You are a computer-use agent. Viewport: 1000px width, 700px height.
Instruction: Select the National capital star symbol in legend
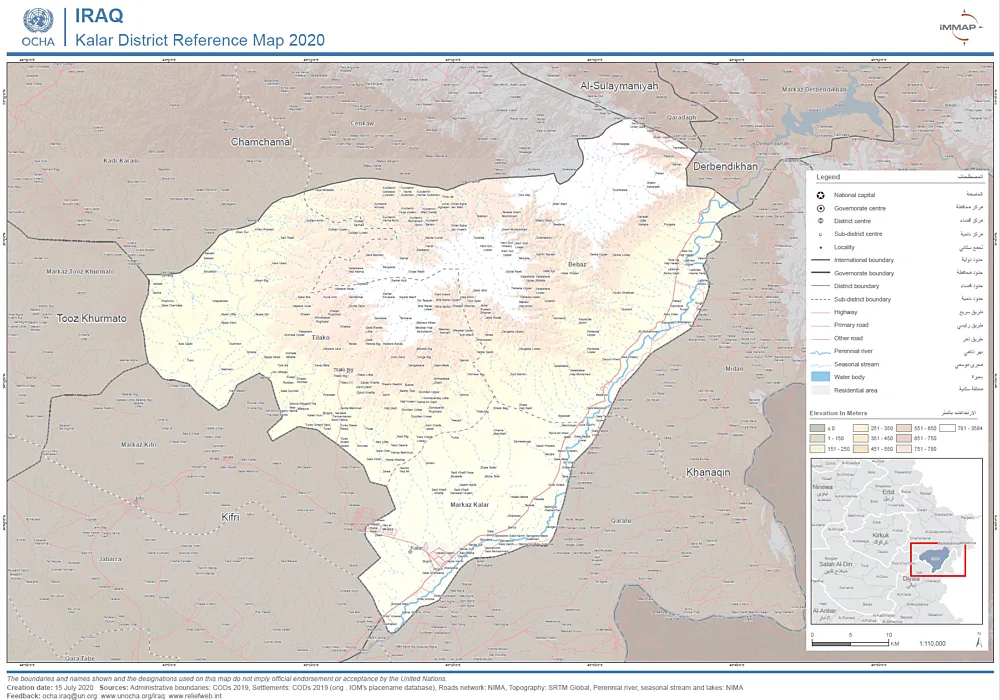(820, 194)
